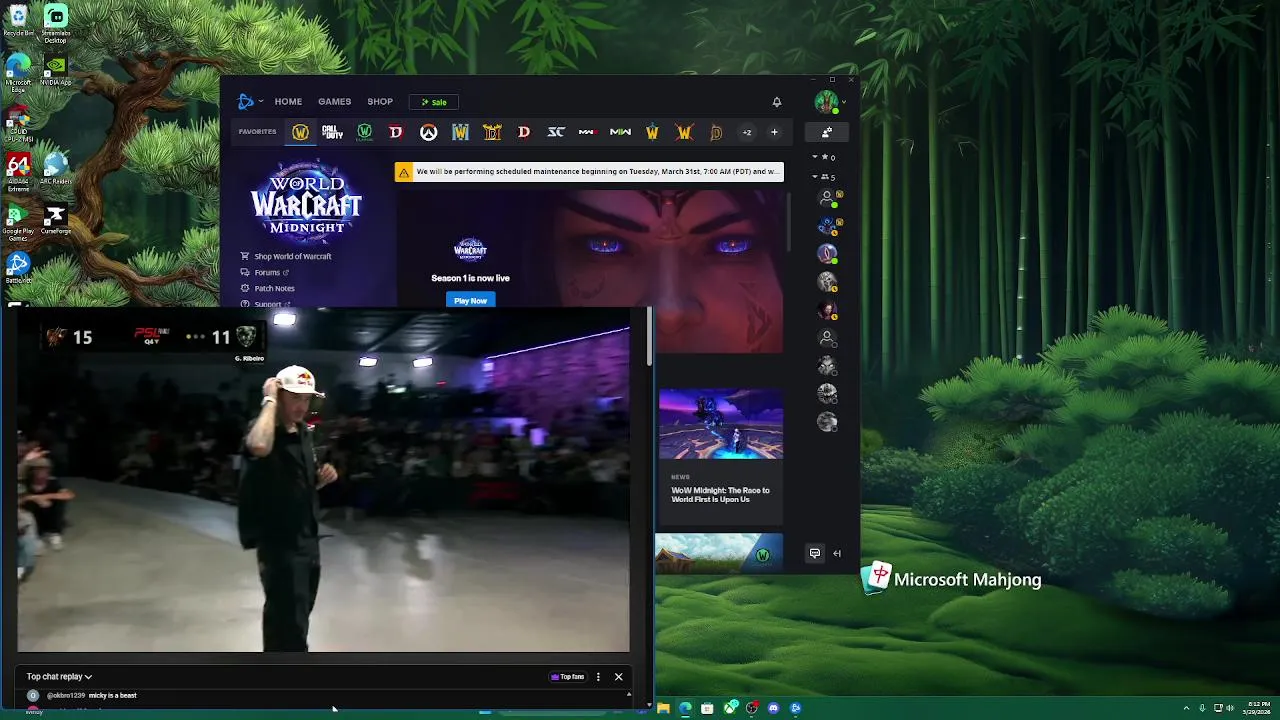This screenshot has width=1280, height=720.
Task: Select StarCraft icon in favorites bar
Action: [x=556, y=132]
